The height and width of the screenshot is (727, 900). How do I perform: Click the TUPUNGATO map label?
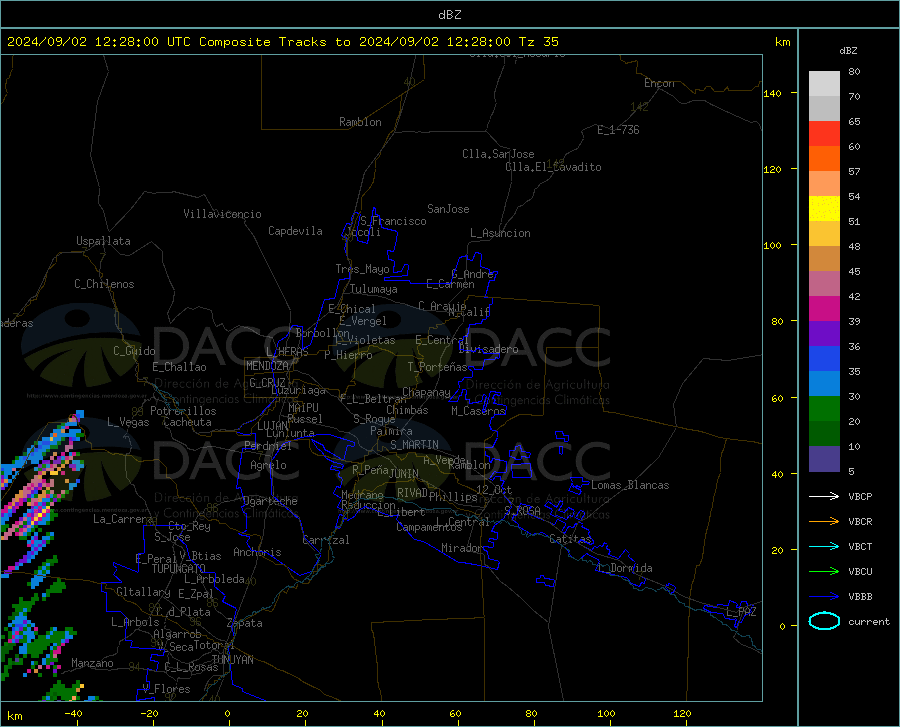pos(179,569)
